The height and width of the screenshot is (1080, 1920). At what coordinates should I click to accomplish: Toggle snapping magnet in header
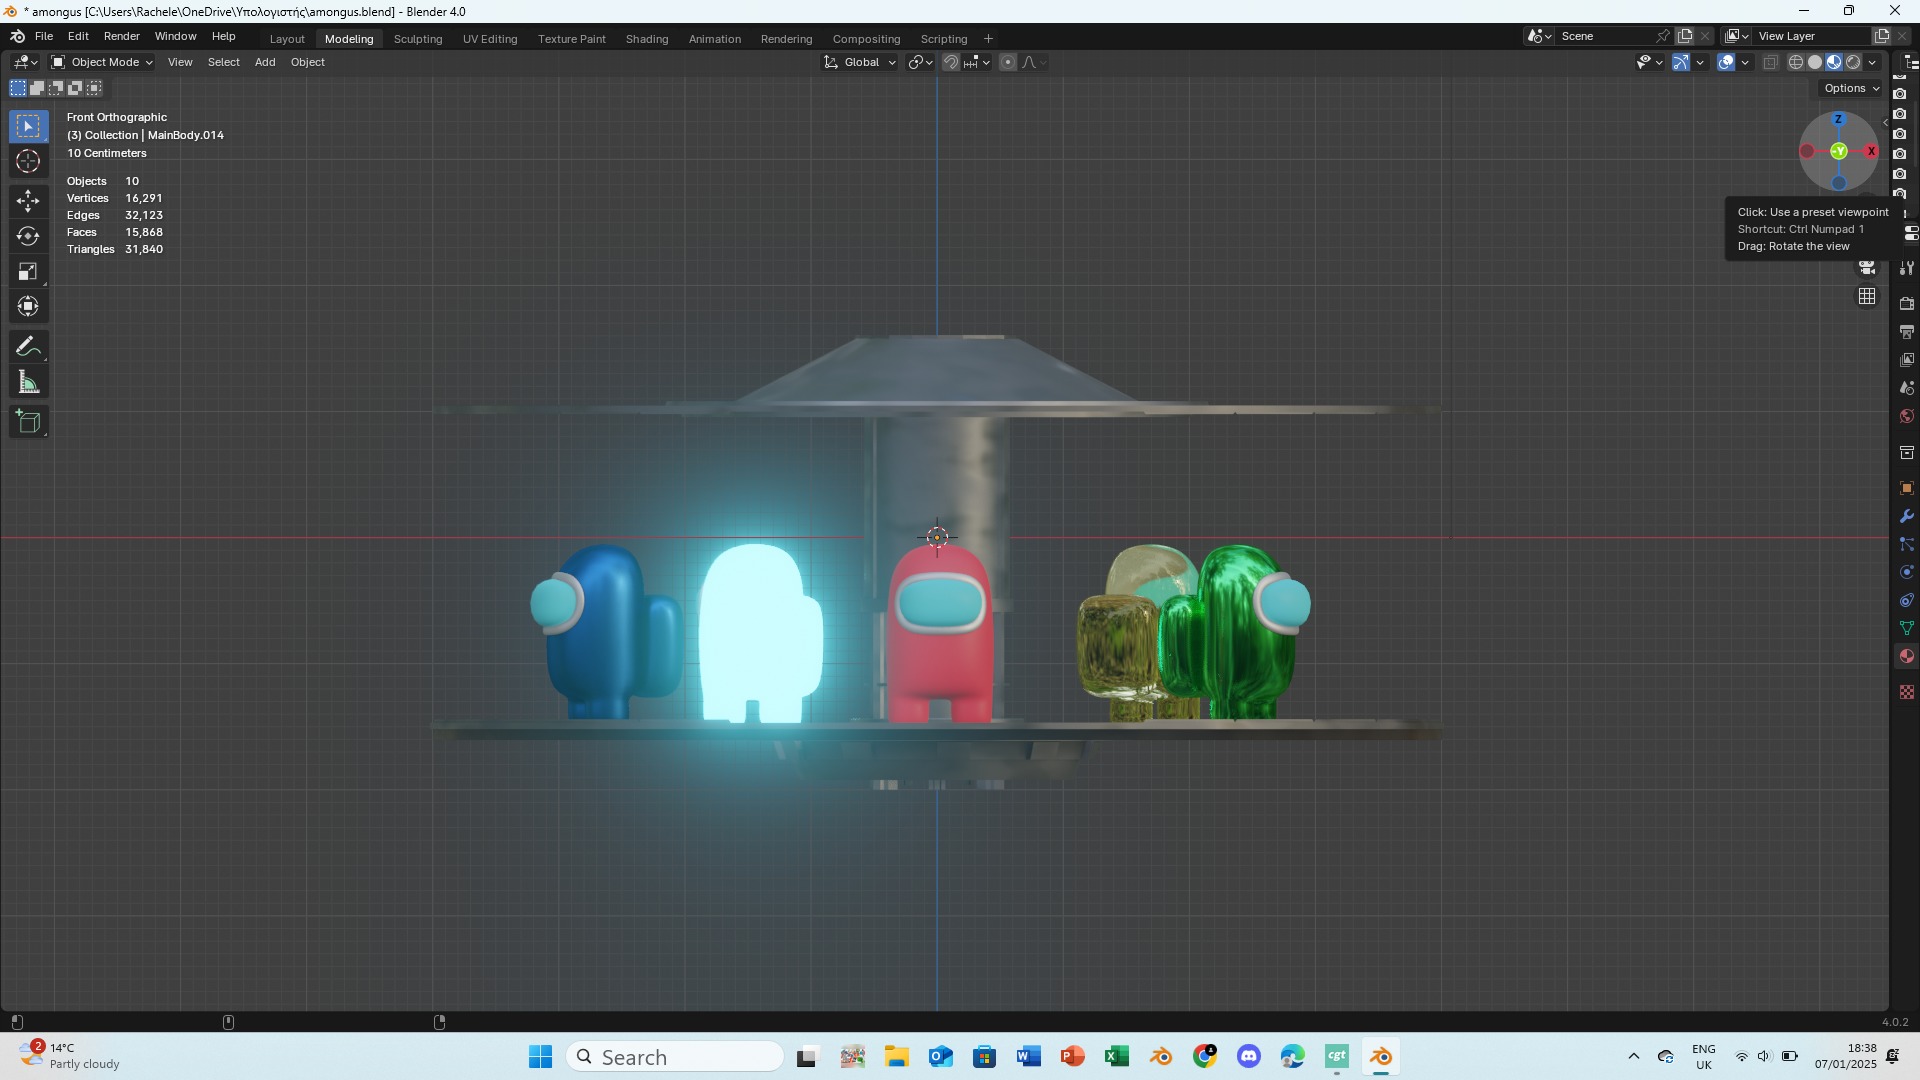click(951, 62)
